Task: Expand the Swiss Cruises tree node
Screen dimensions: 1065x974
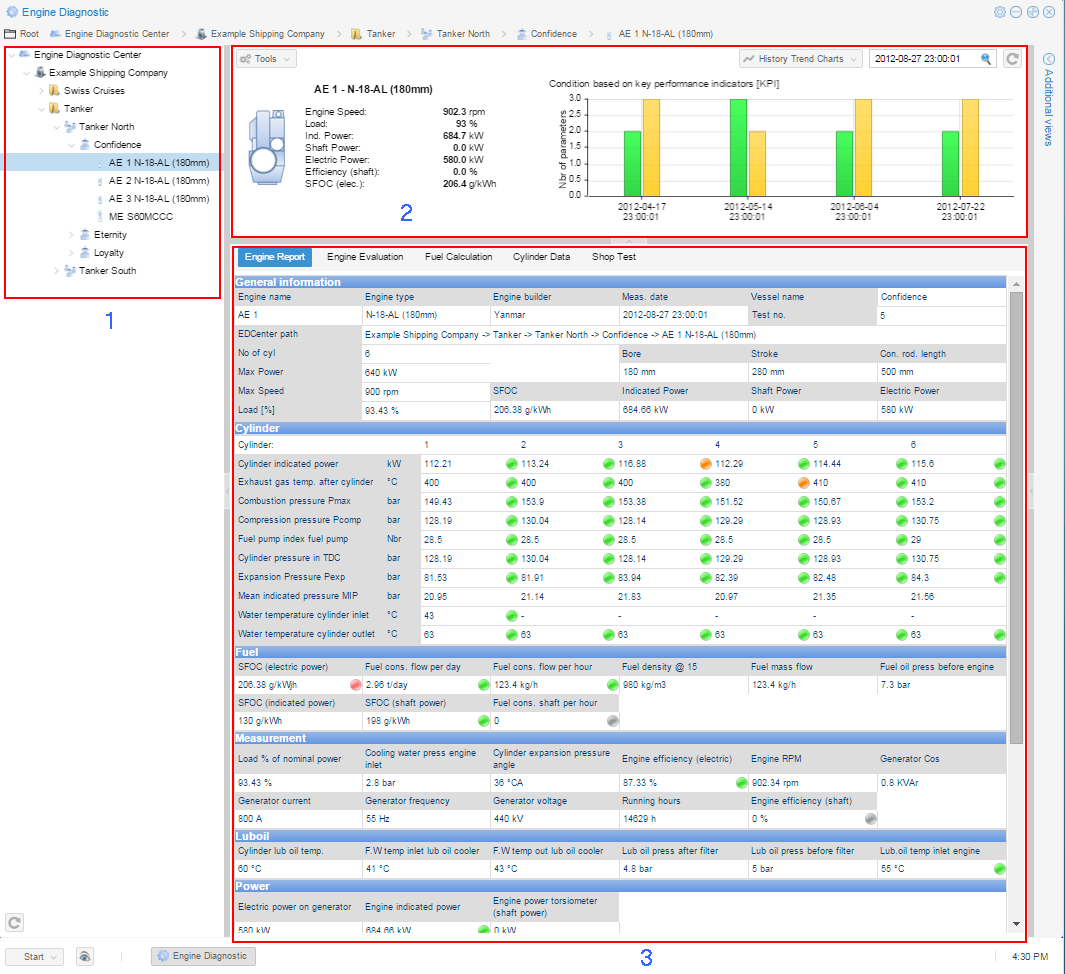Action: click(42, 91)
